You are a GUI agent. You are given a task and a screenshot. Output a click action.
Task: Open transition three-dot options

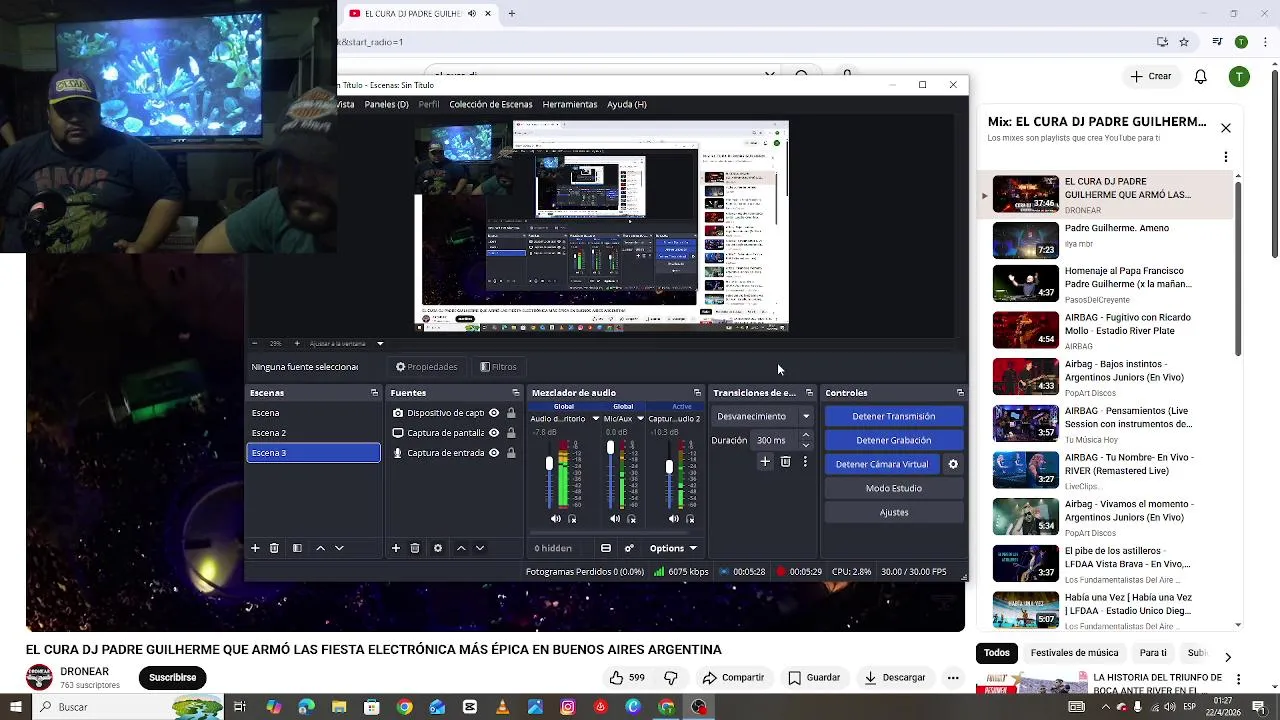click(805, 462)
